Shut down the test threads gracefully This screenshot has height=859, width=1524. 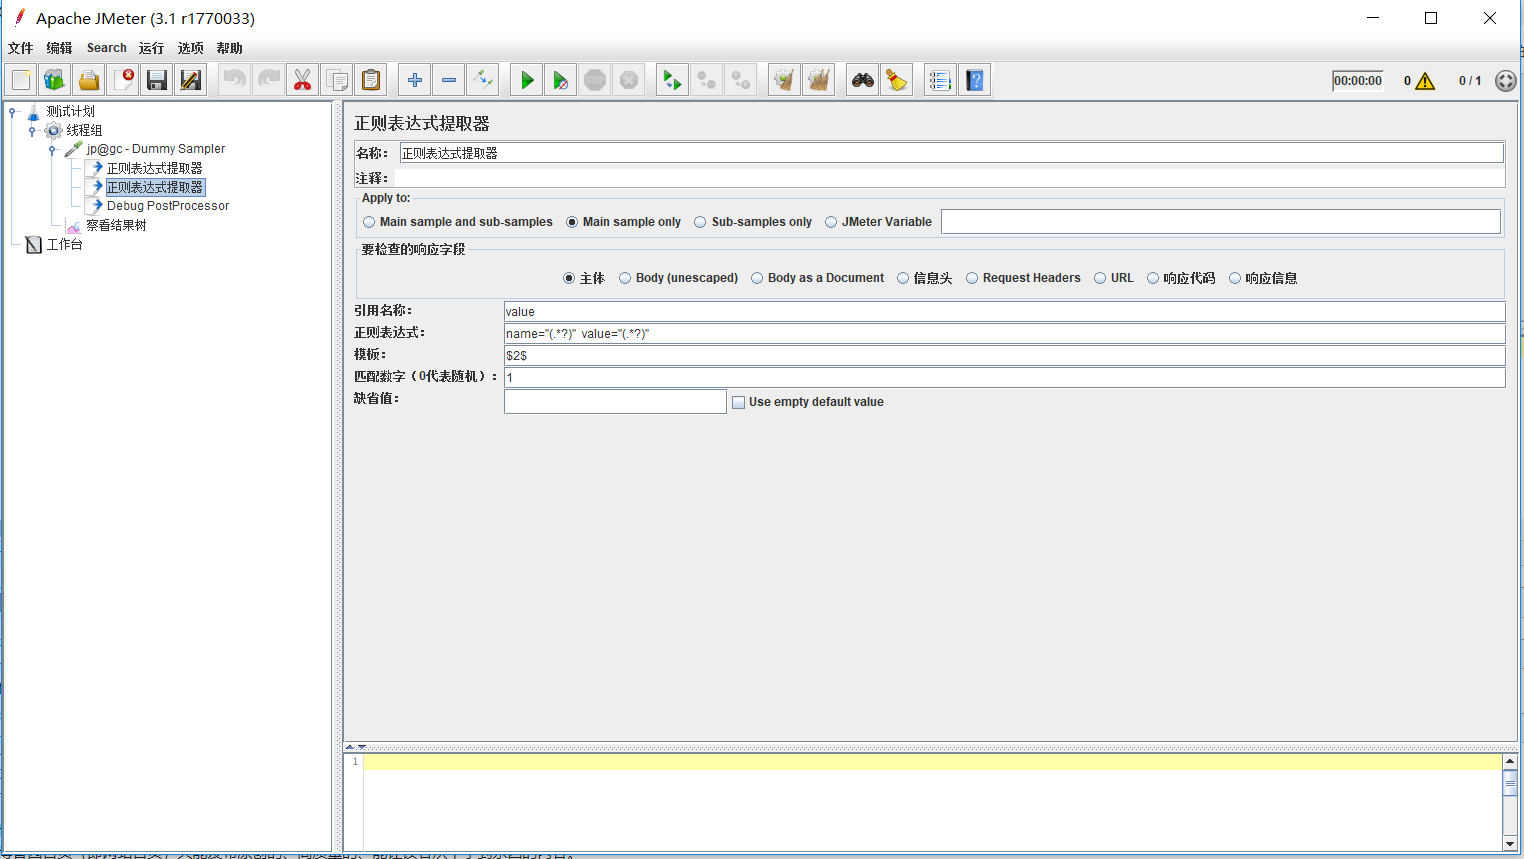[x=629, y=80]
